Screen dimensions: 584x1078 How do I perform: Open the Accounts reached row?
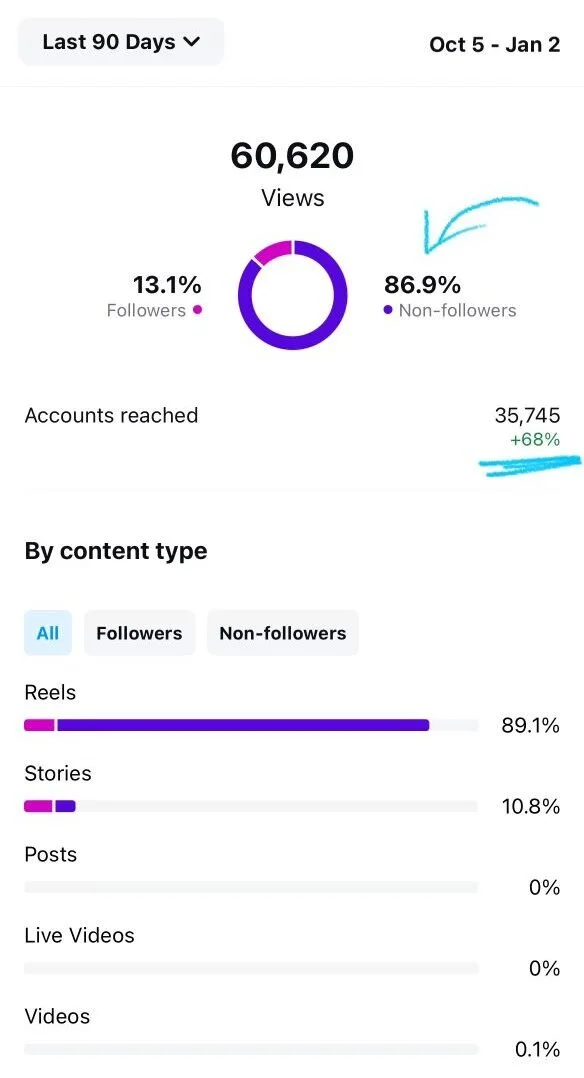(292, 426)
